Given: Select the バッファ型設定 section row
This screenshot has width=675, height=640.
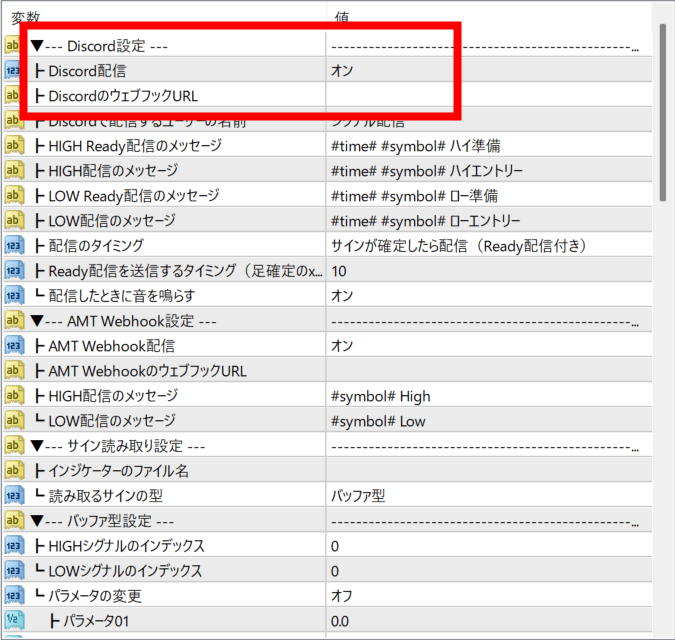Looking at the screenshot, I should pyautogui.click(x=327, y=521).
